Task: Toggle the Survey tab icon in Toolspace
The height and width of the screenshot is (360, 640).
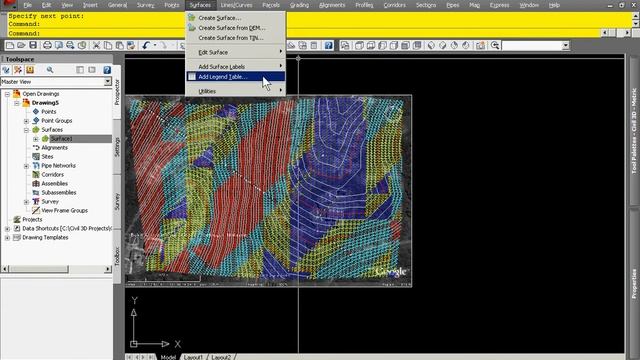Action: click(x=30, y=70)
